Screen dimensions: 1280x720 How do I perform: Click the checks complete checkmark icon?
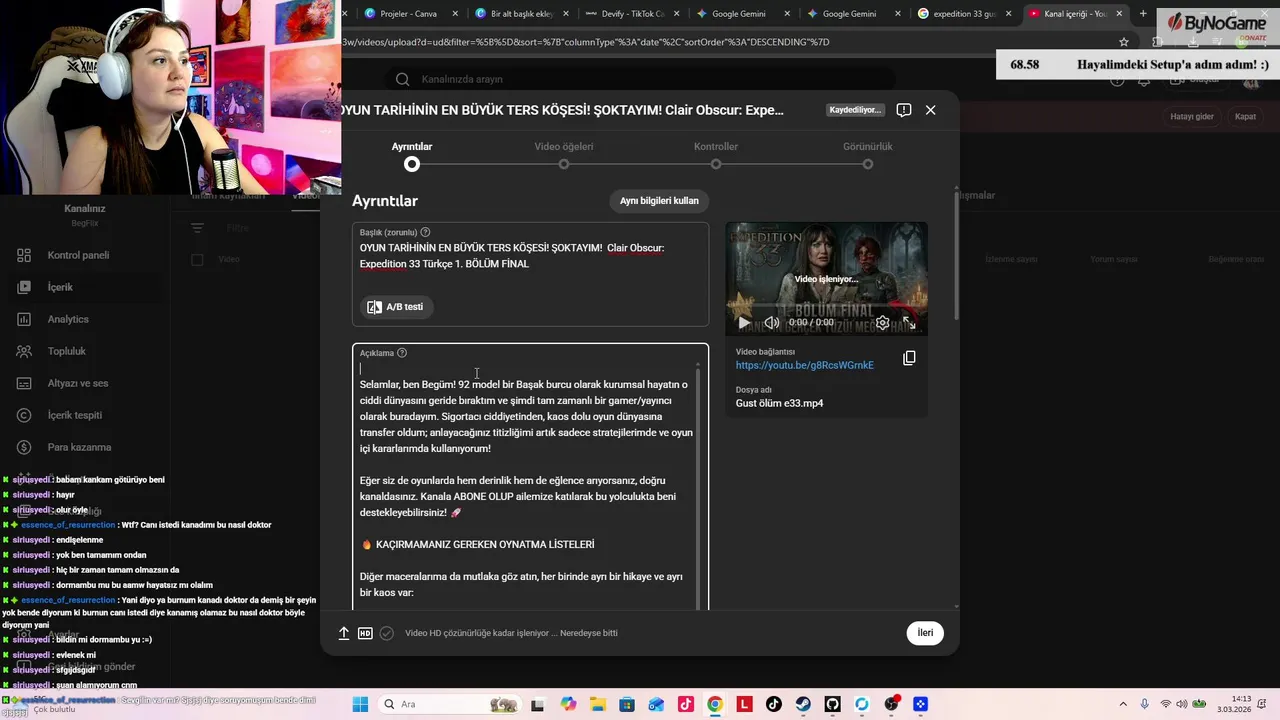click(386, 633)
